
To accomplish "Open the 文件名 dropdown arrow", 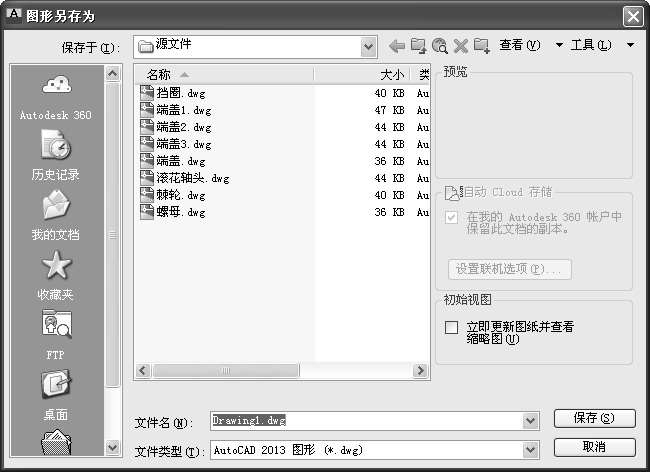I will [531, 421].
